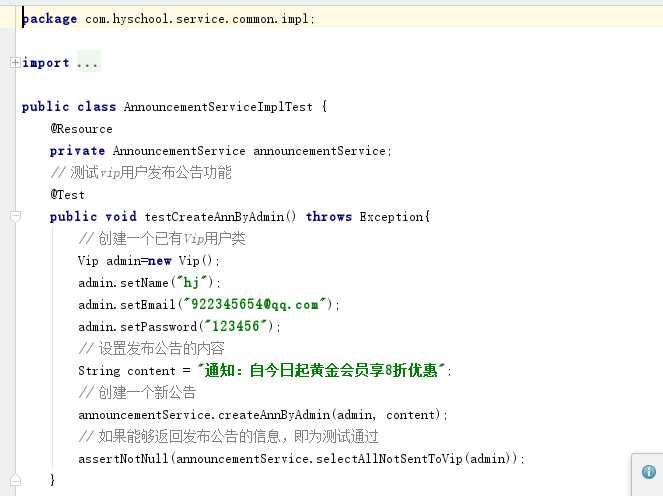This screenshot has height=496, width=663.
Task: Expand the folded import block
Action: point(15,63)
